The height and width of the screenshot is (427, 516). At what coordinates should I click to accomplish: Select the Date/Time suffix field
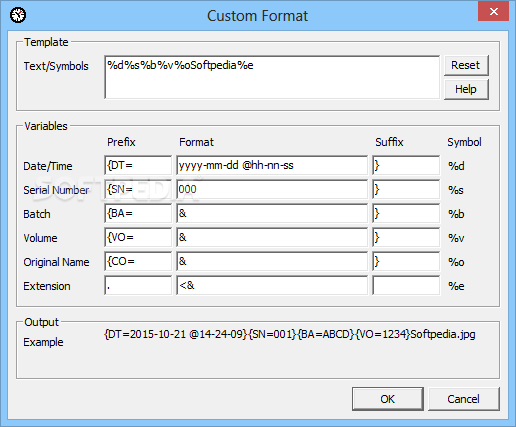point(406,165)
